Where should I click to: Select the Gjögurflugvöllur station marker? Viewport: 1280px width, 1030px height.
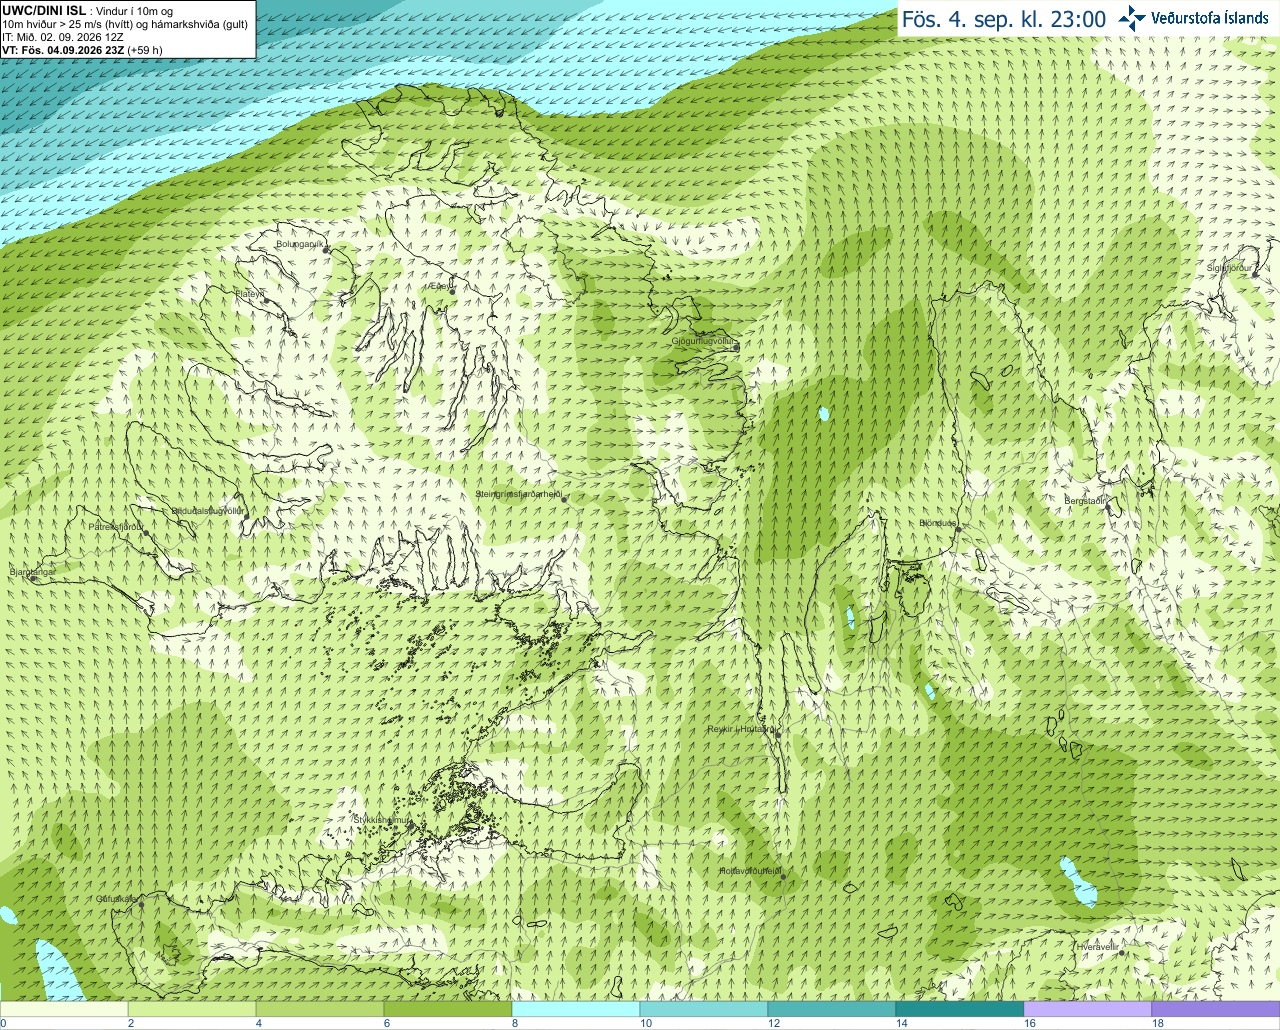tap(736, 348)
